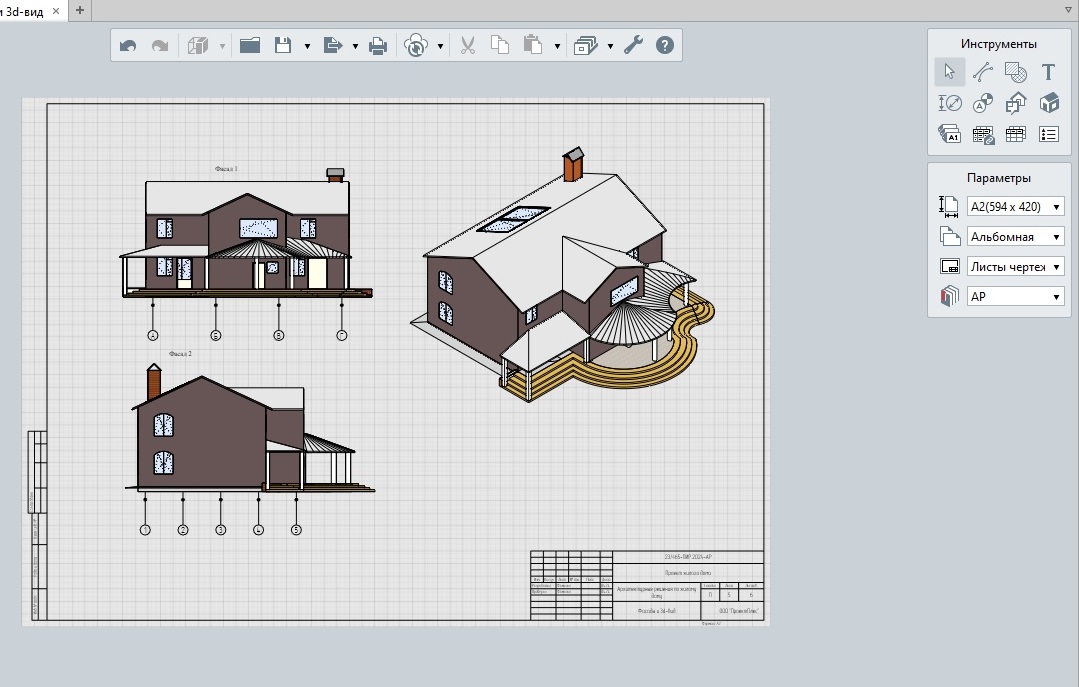Expand the Альбомная orientation dropdown

1016,237
